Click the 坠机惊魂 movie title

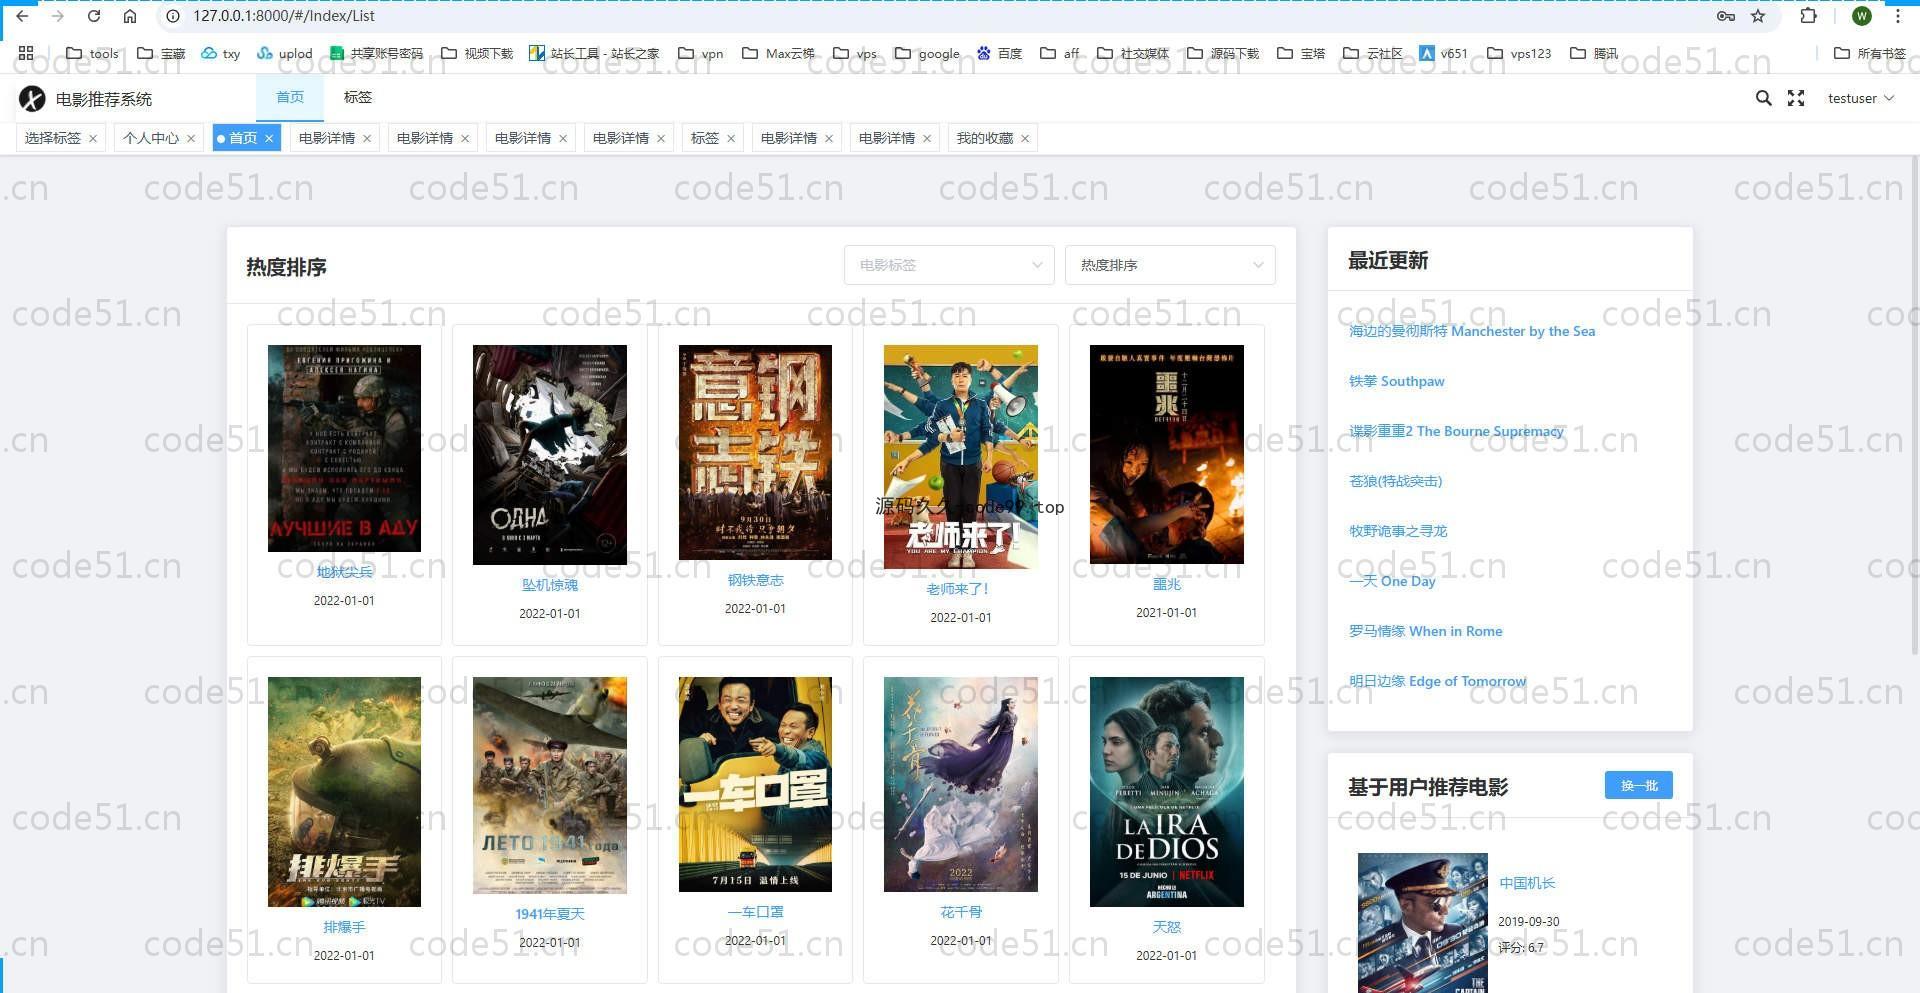pyautogui.click(x=550, y=585)
